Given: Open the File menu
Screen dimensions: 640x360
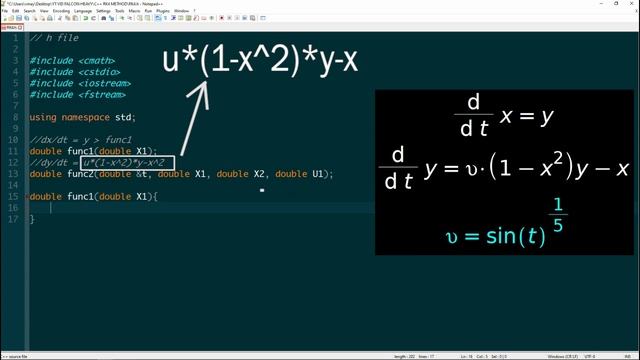Looking at the screenshot, I should (4, 11).
